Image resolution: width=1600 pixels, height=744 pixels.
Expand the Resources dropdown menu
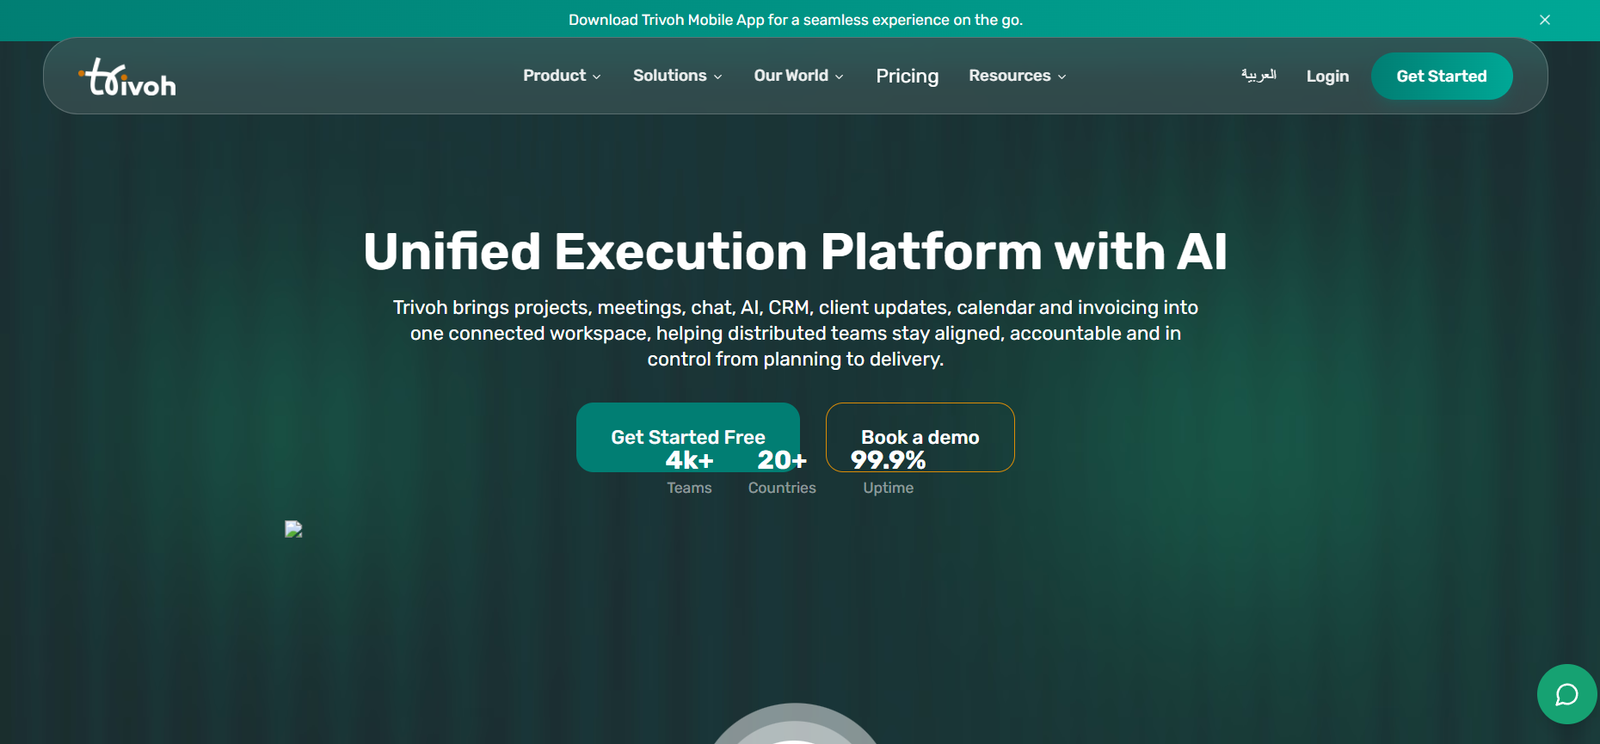tap(1017, 76)
